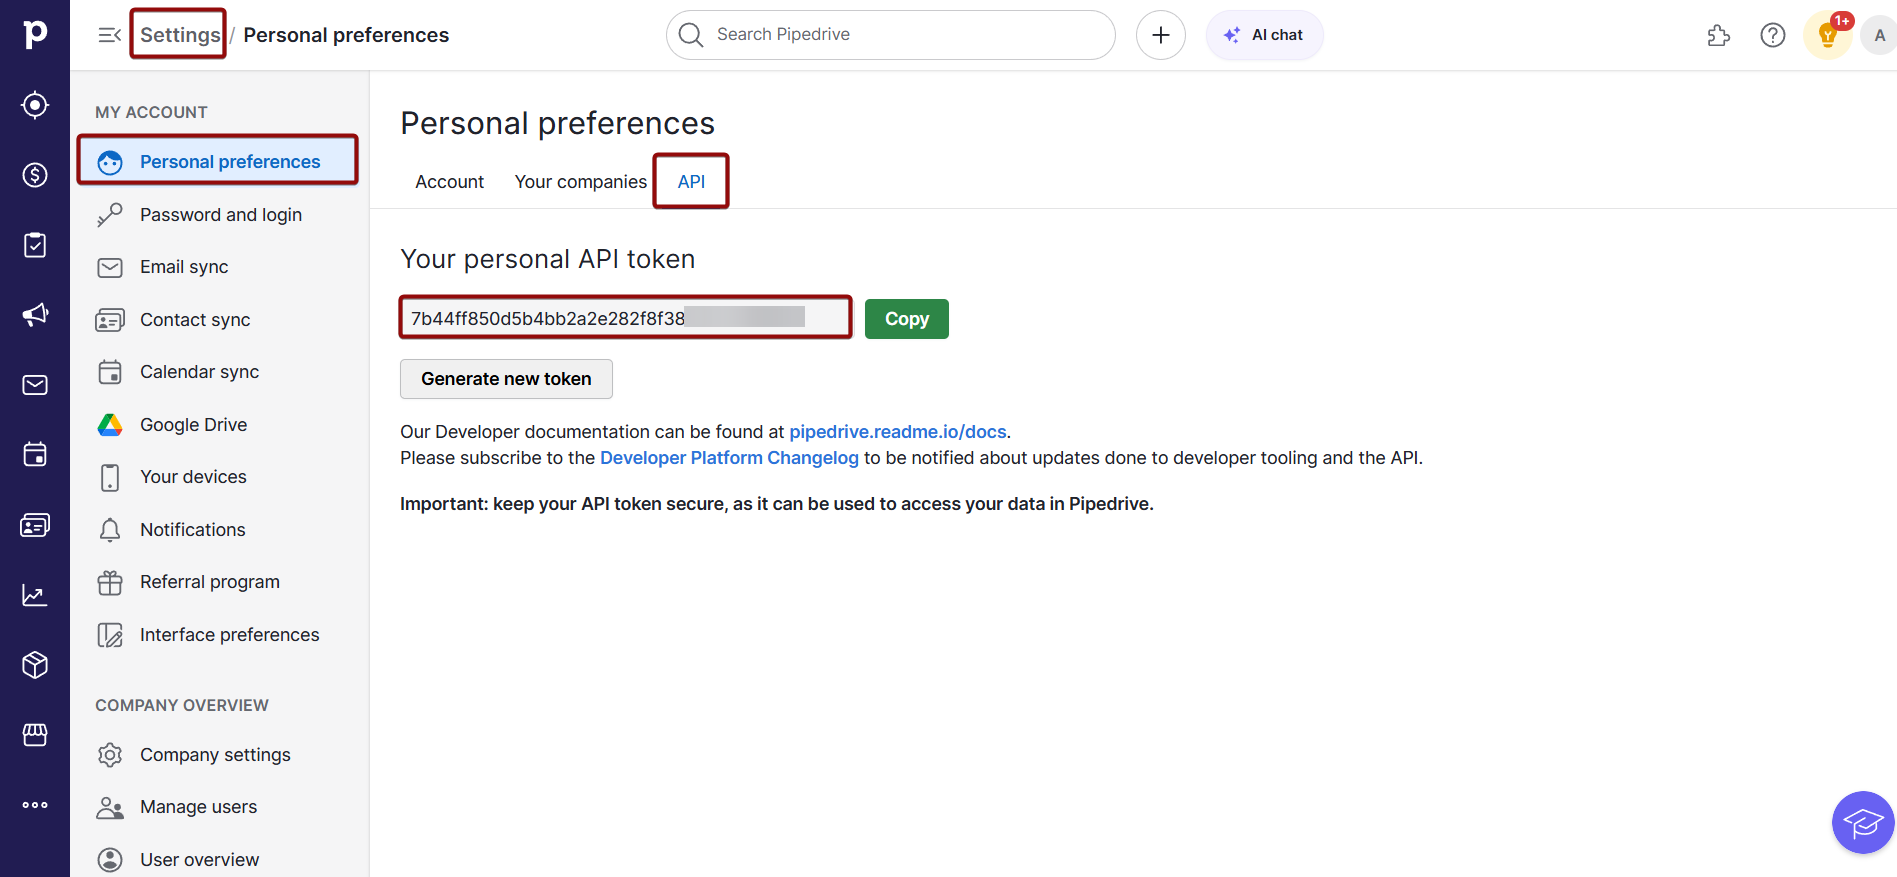This screenshot has width=1897, height=877.
Task: Open the lightbulb sales assistant icon
Action: (x=1828, y=36)
